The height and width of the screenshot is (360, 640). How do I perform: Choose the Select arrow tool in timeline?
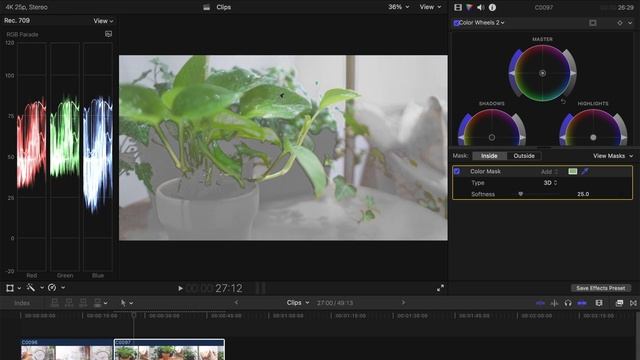click(123, 303)
